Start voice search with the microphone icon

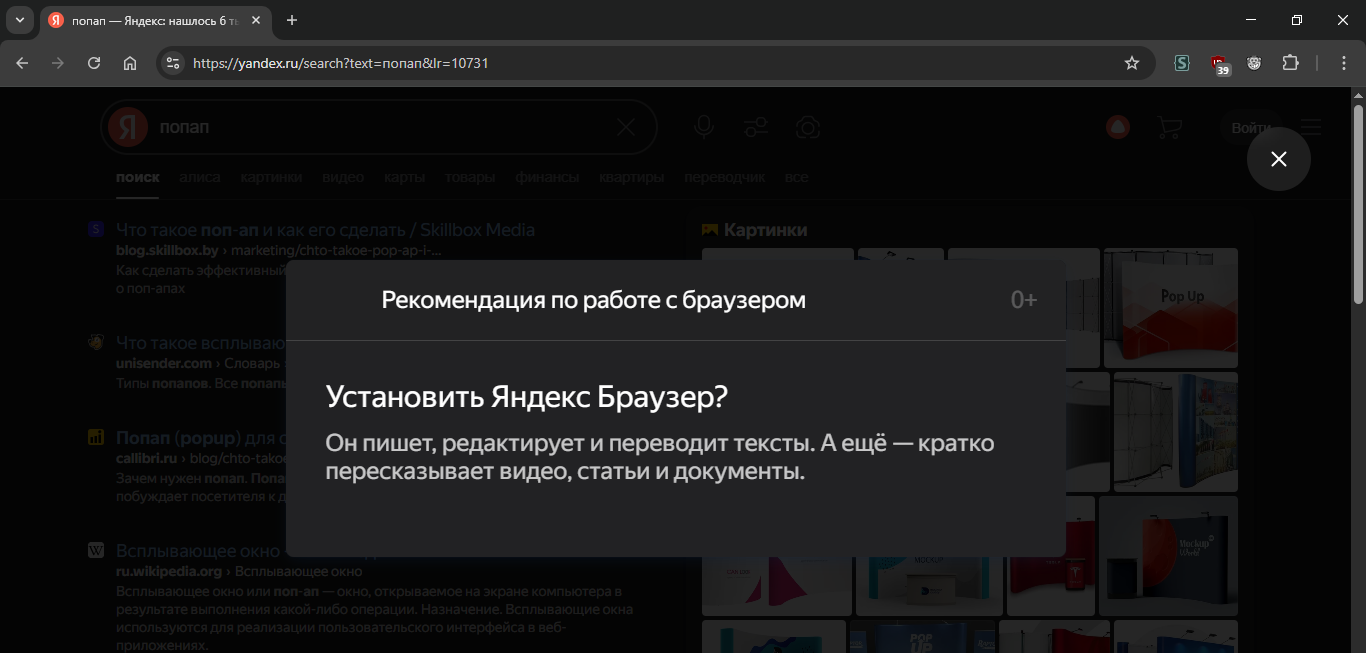coord(704,127)
